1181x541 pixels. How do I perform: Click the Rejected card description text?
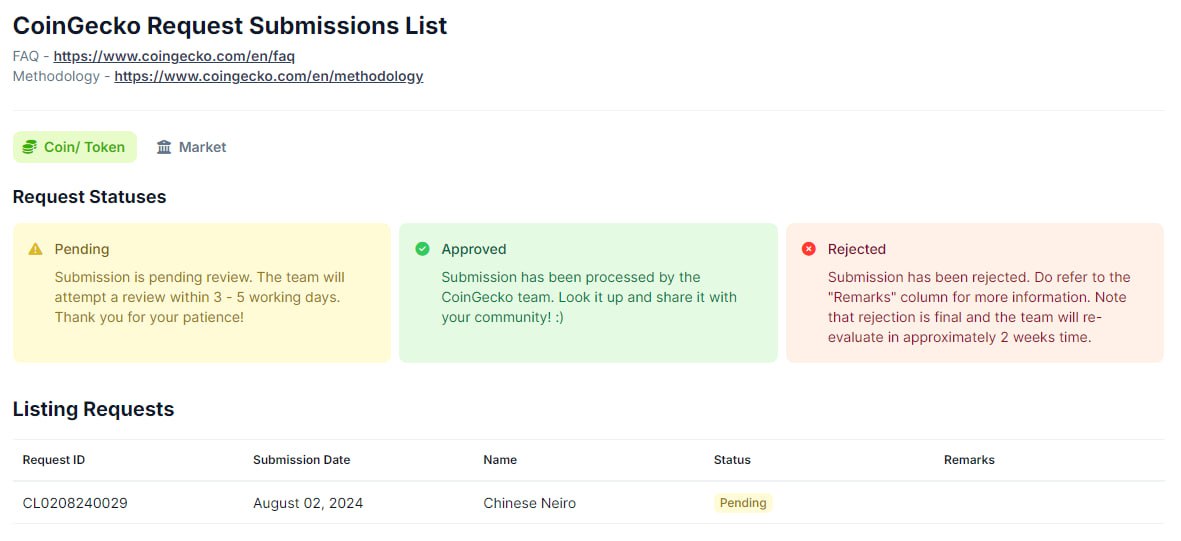[979, 307]
